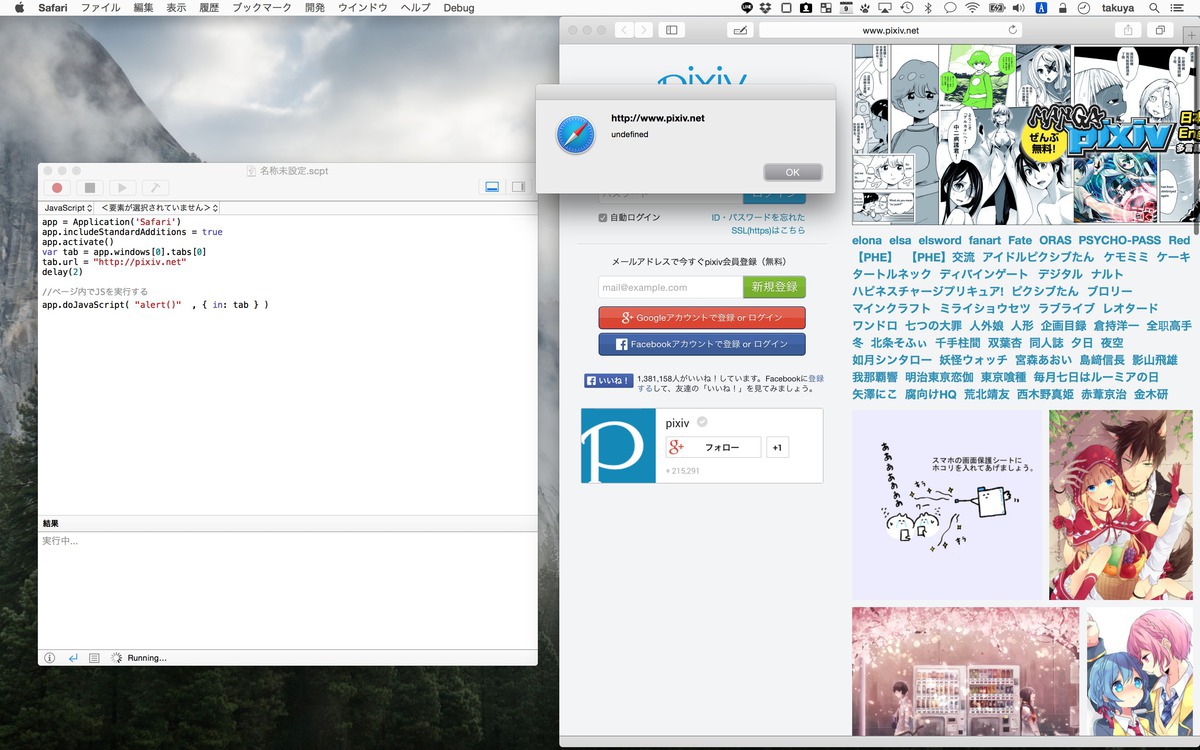
Task: Go forward with Safari's forward arrow
Action: point(645,30)
